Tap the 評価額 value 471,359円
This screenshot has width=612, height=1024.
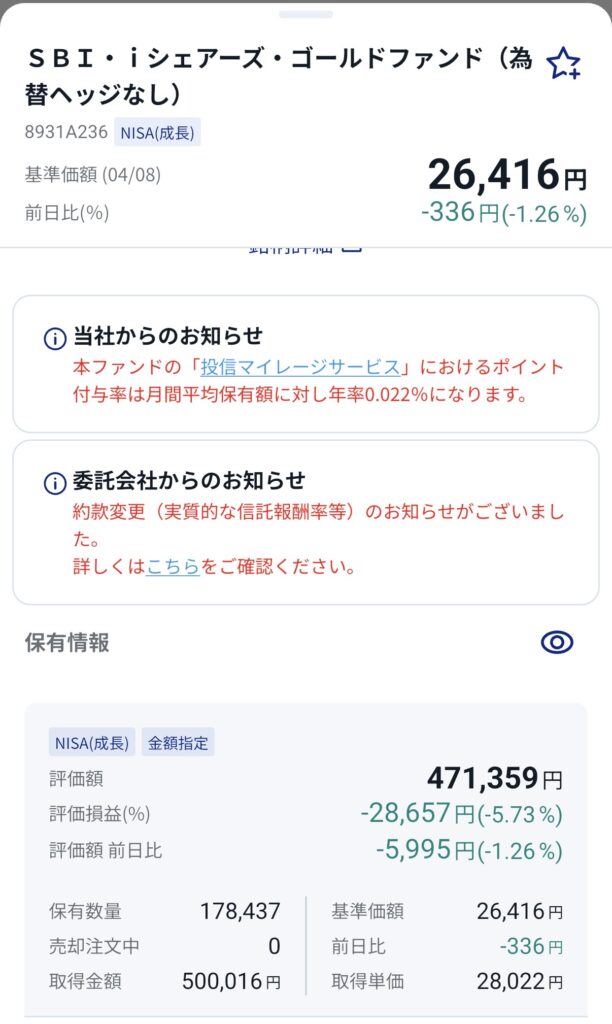coord(494,778)
